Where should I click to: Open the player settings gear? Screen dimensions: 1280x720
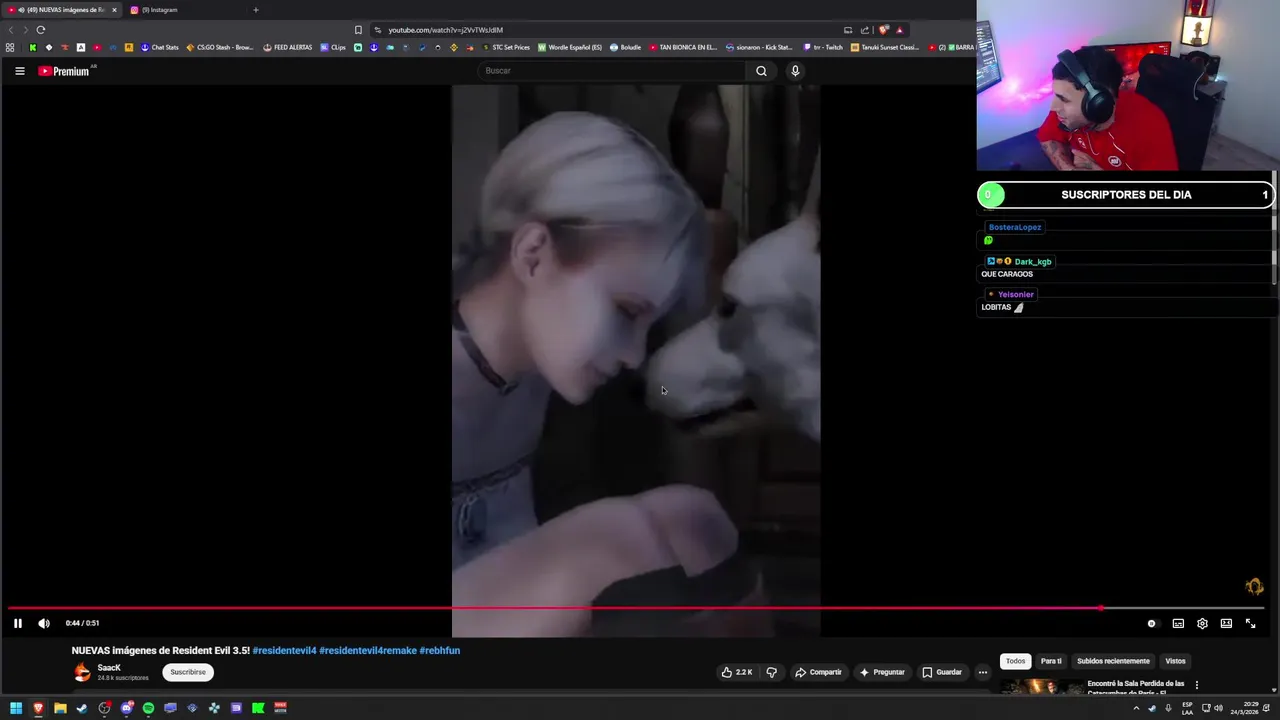1202,623
